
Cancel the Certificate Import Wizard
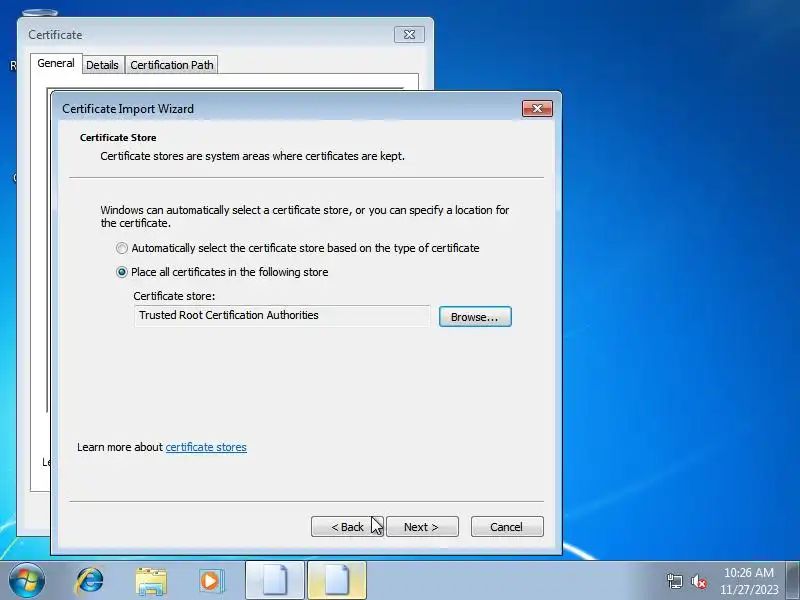tap(507, 527)
